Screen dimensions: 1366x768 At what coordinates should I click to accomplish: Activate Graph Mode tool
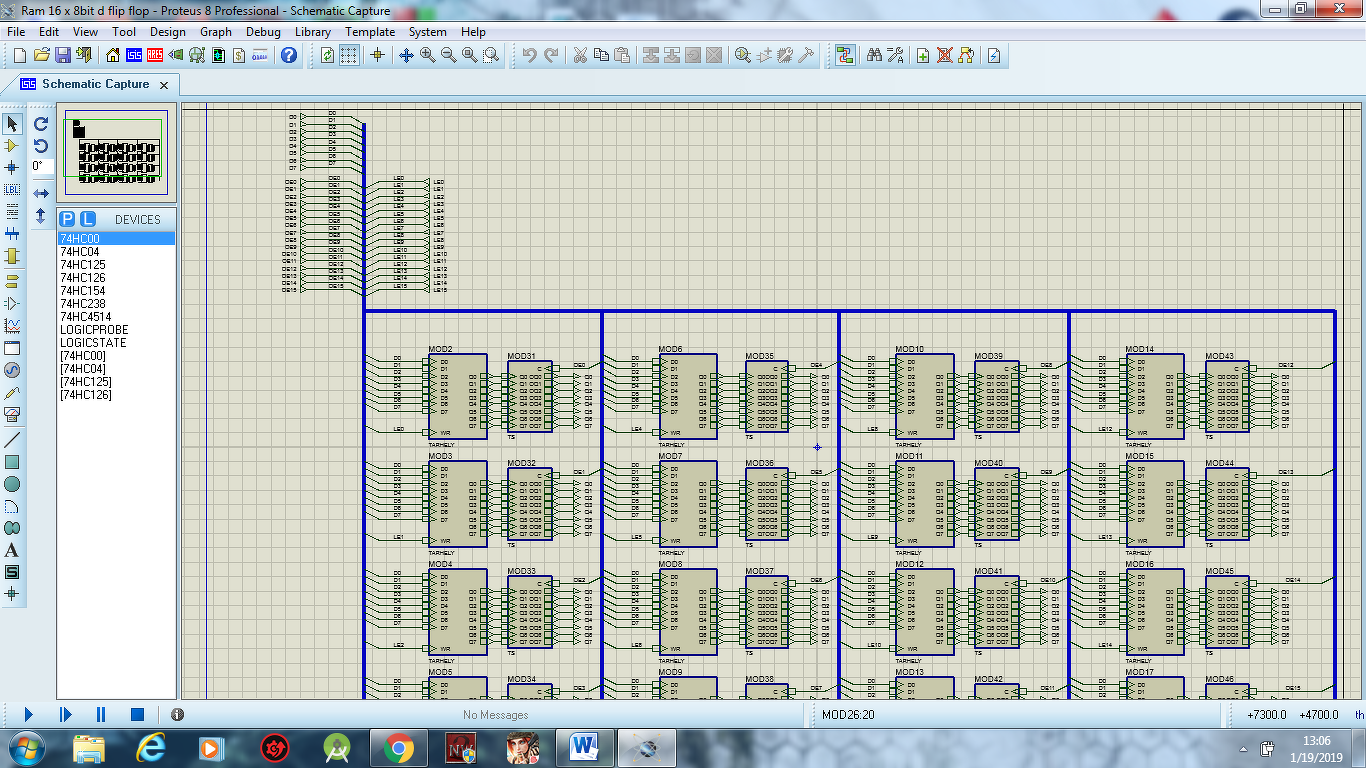pos(12,326)
